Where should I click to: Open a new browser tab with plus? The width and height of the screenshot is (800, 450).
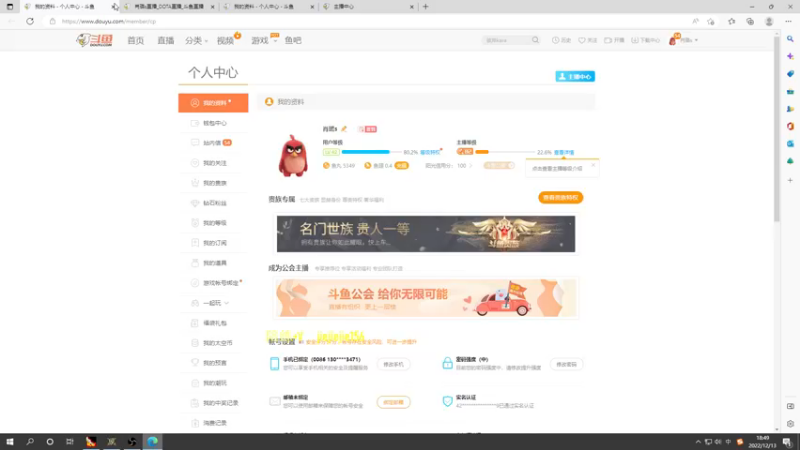point(426,7)
